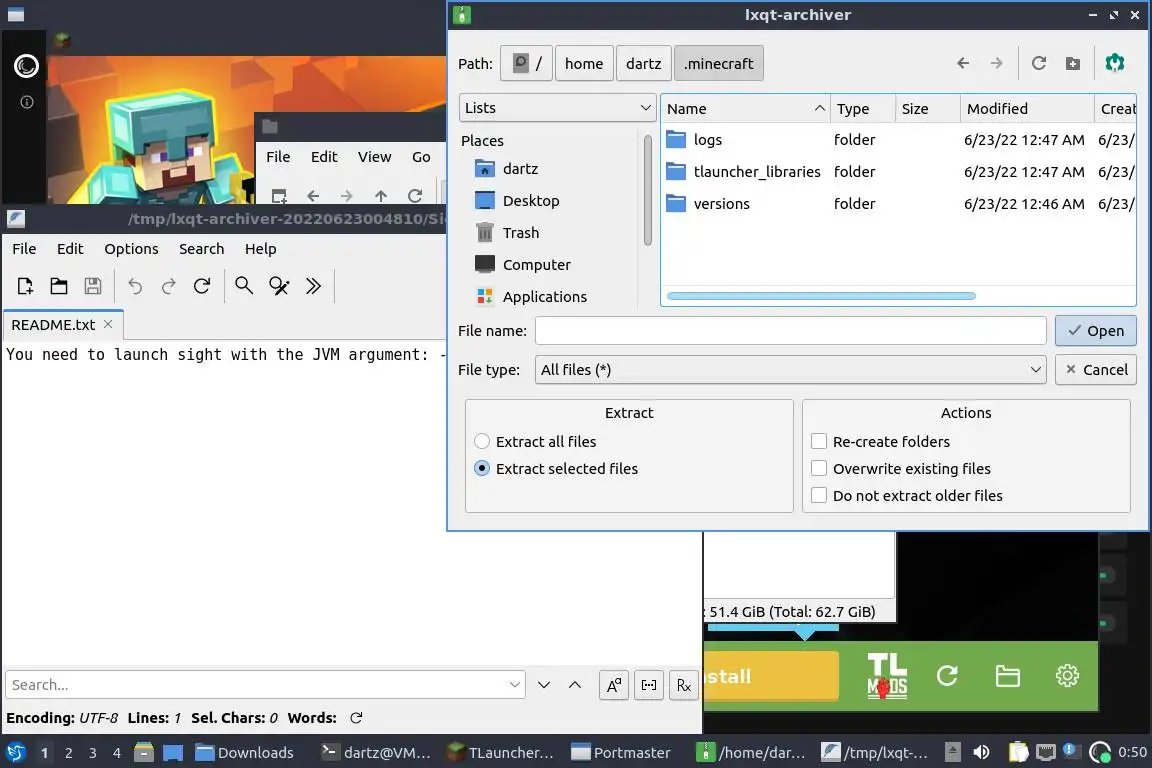Navigate to the home path segment
The width and height of the screenshot is (1152, 768).
click(x=584, y=63)
